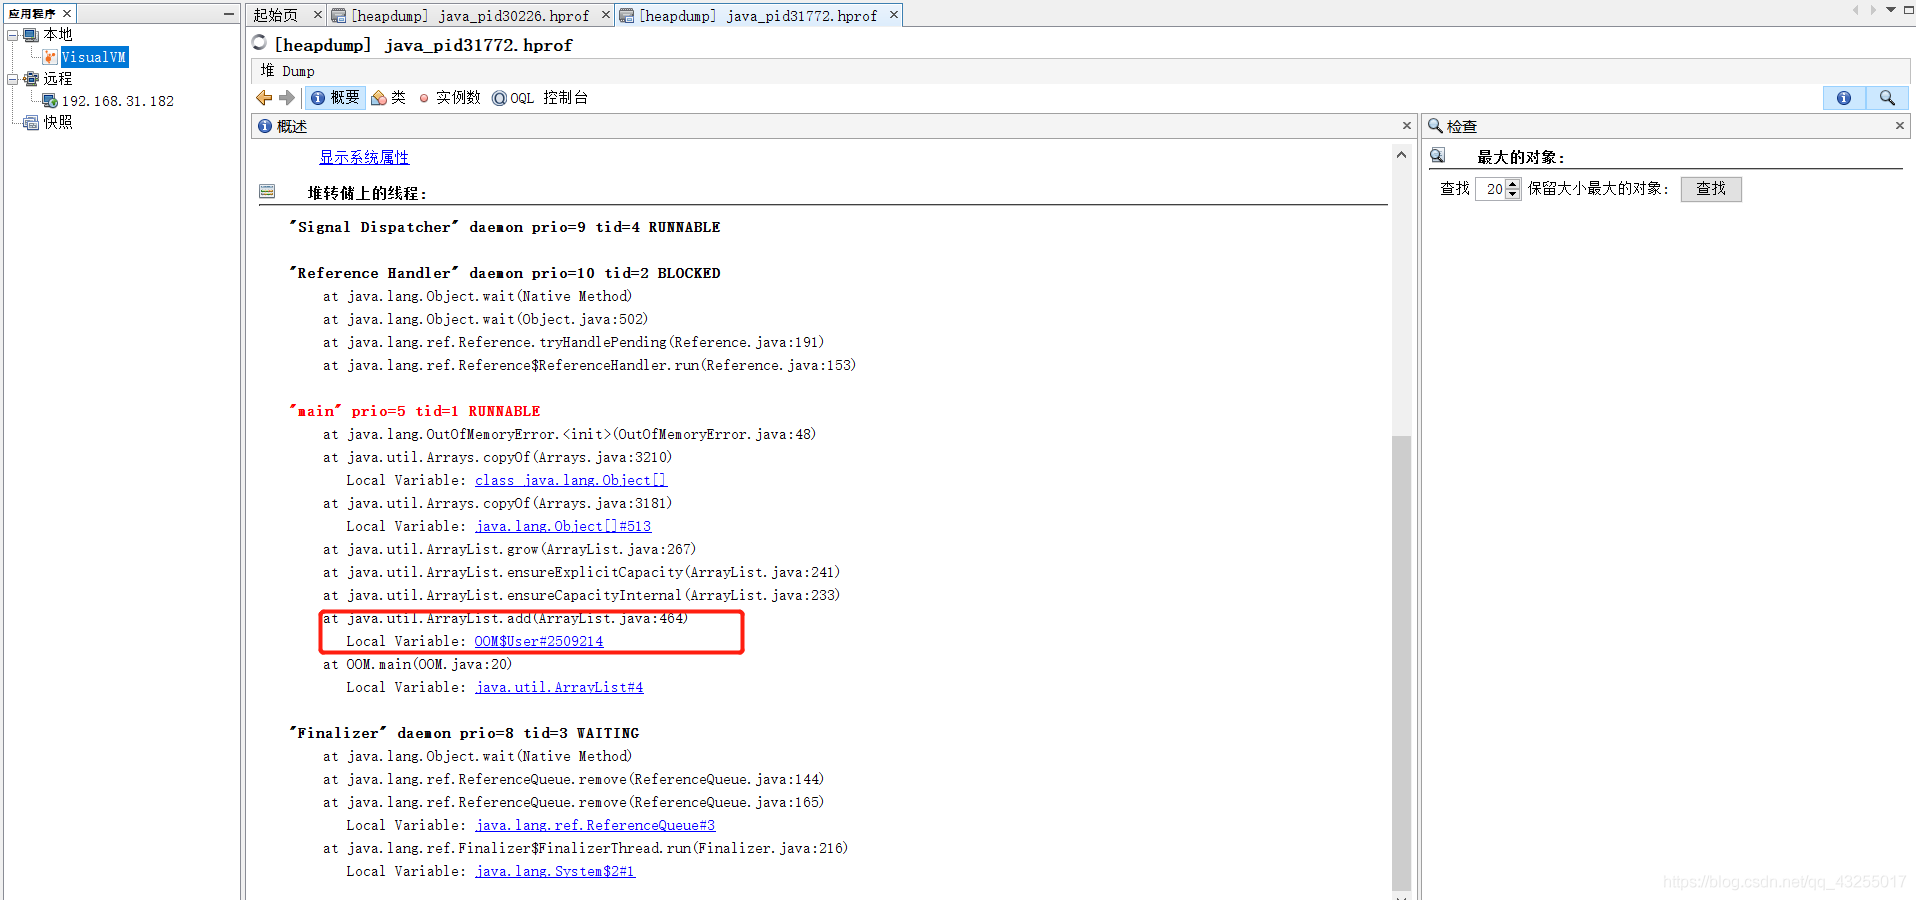Toggle the magnifier inspect panel button
This screenshot has height=900, width=1916.
[x=1887, y=97]
